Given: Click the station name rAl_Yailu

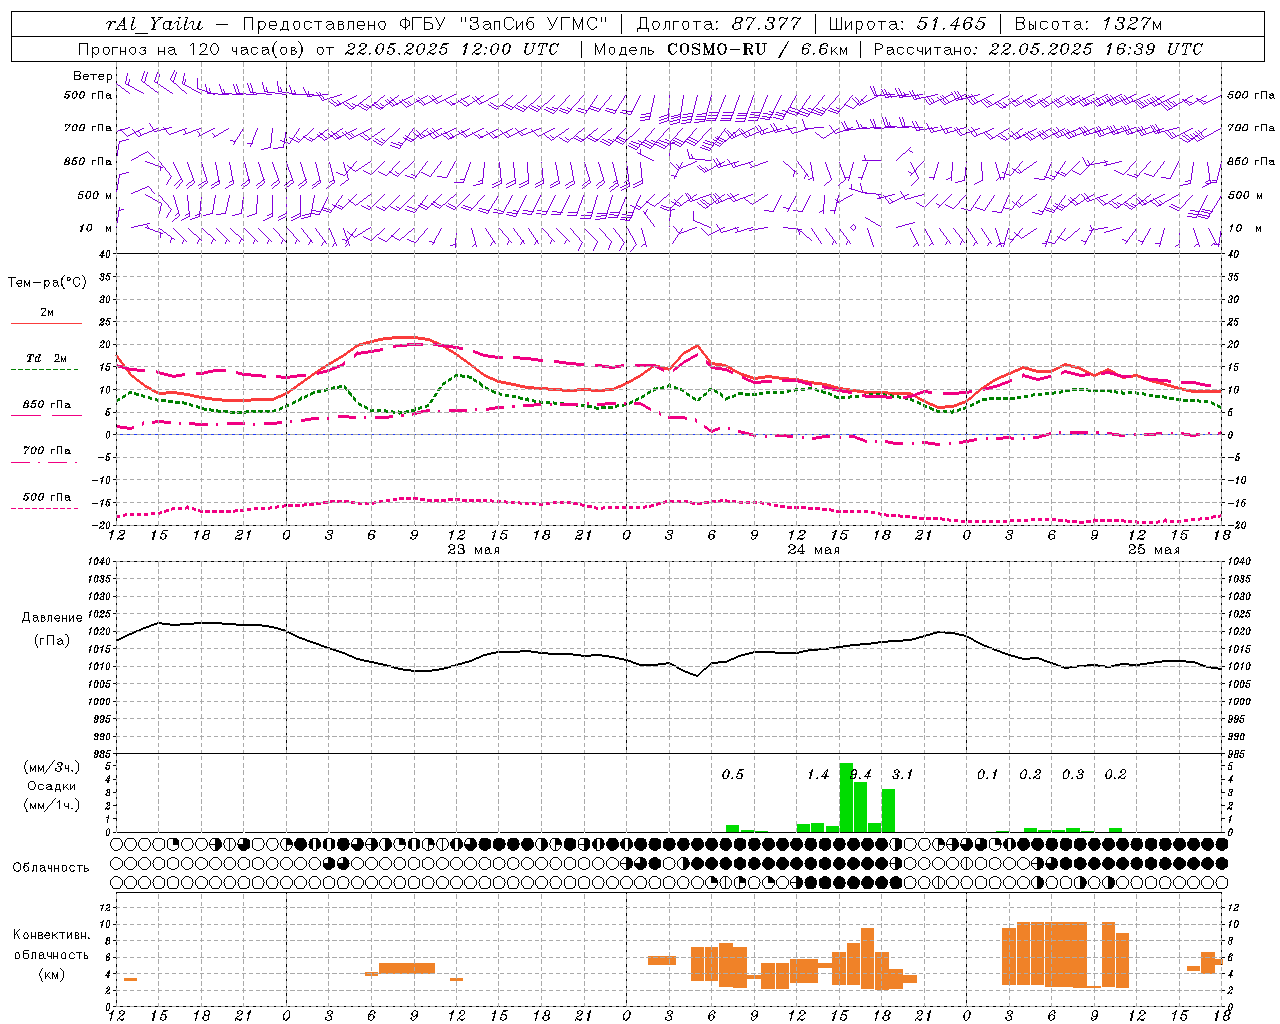Looking at the screenshot, I should click(154, 24).
